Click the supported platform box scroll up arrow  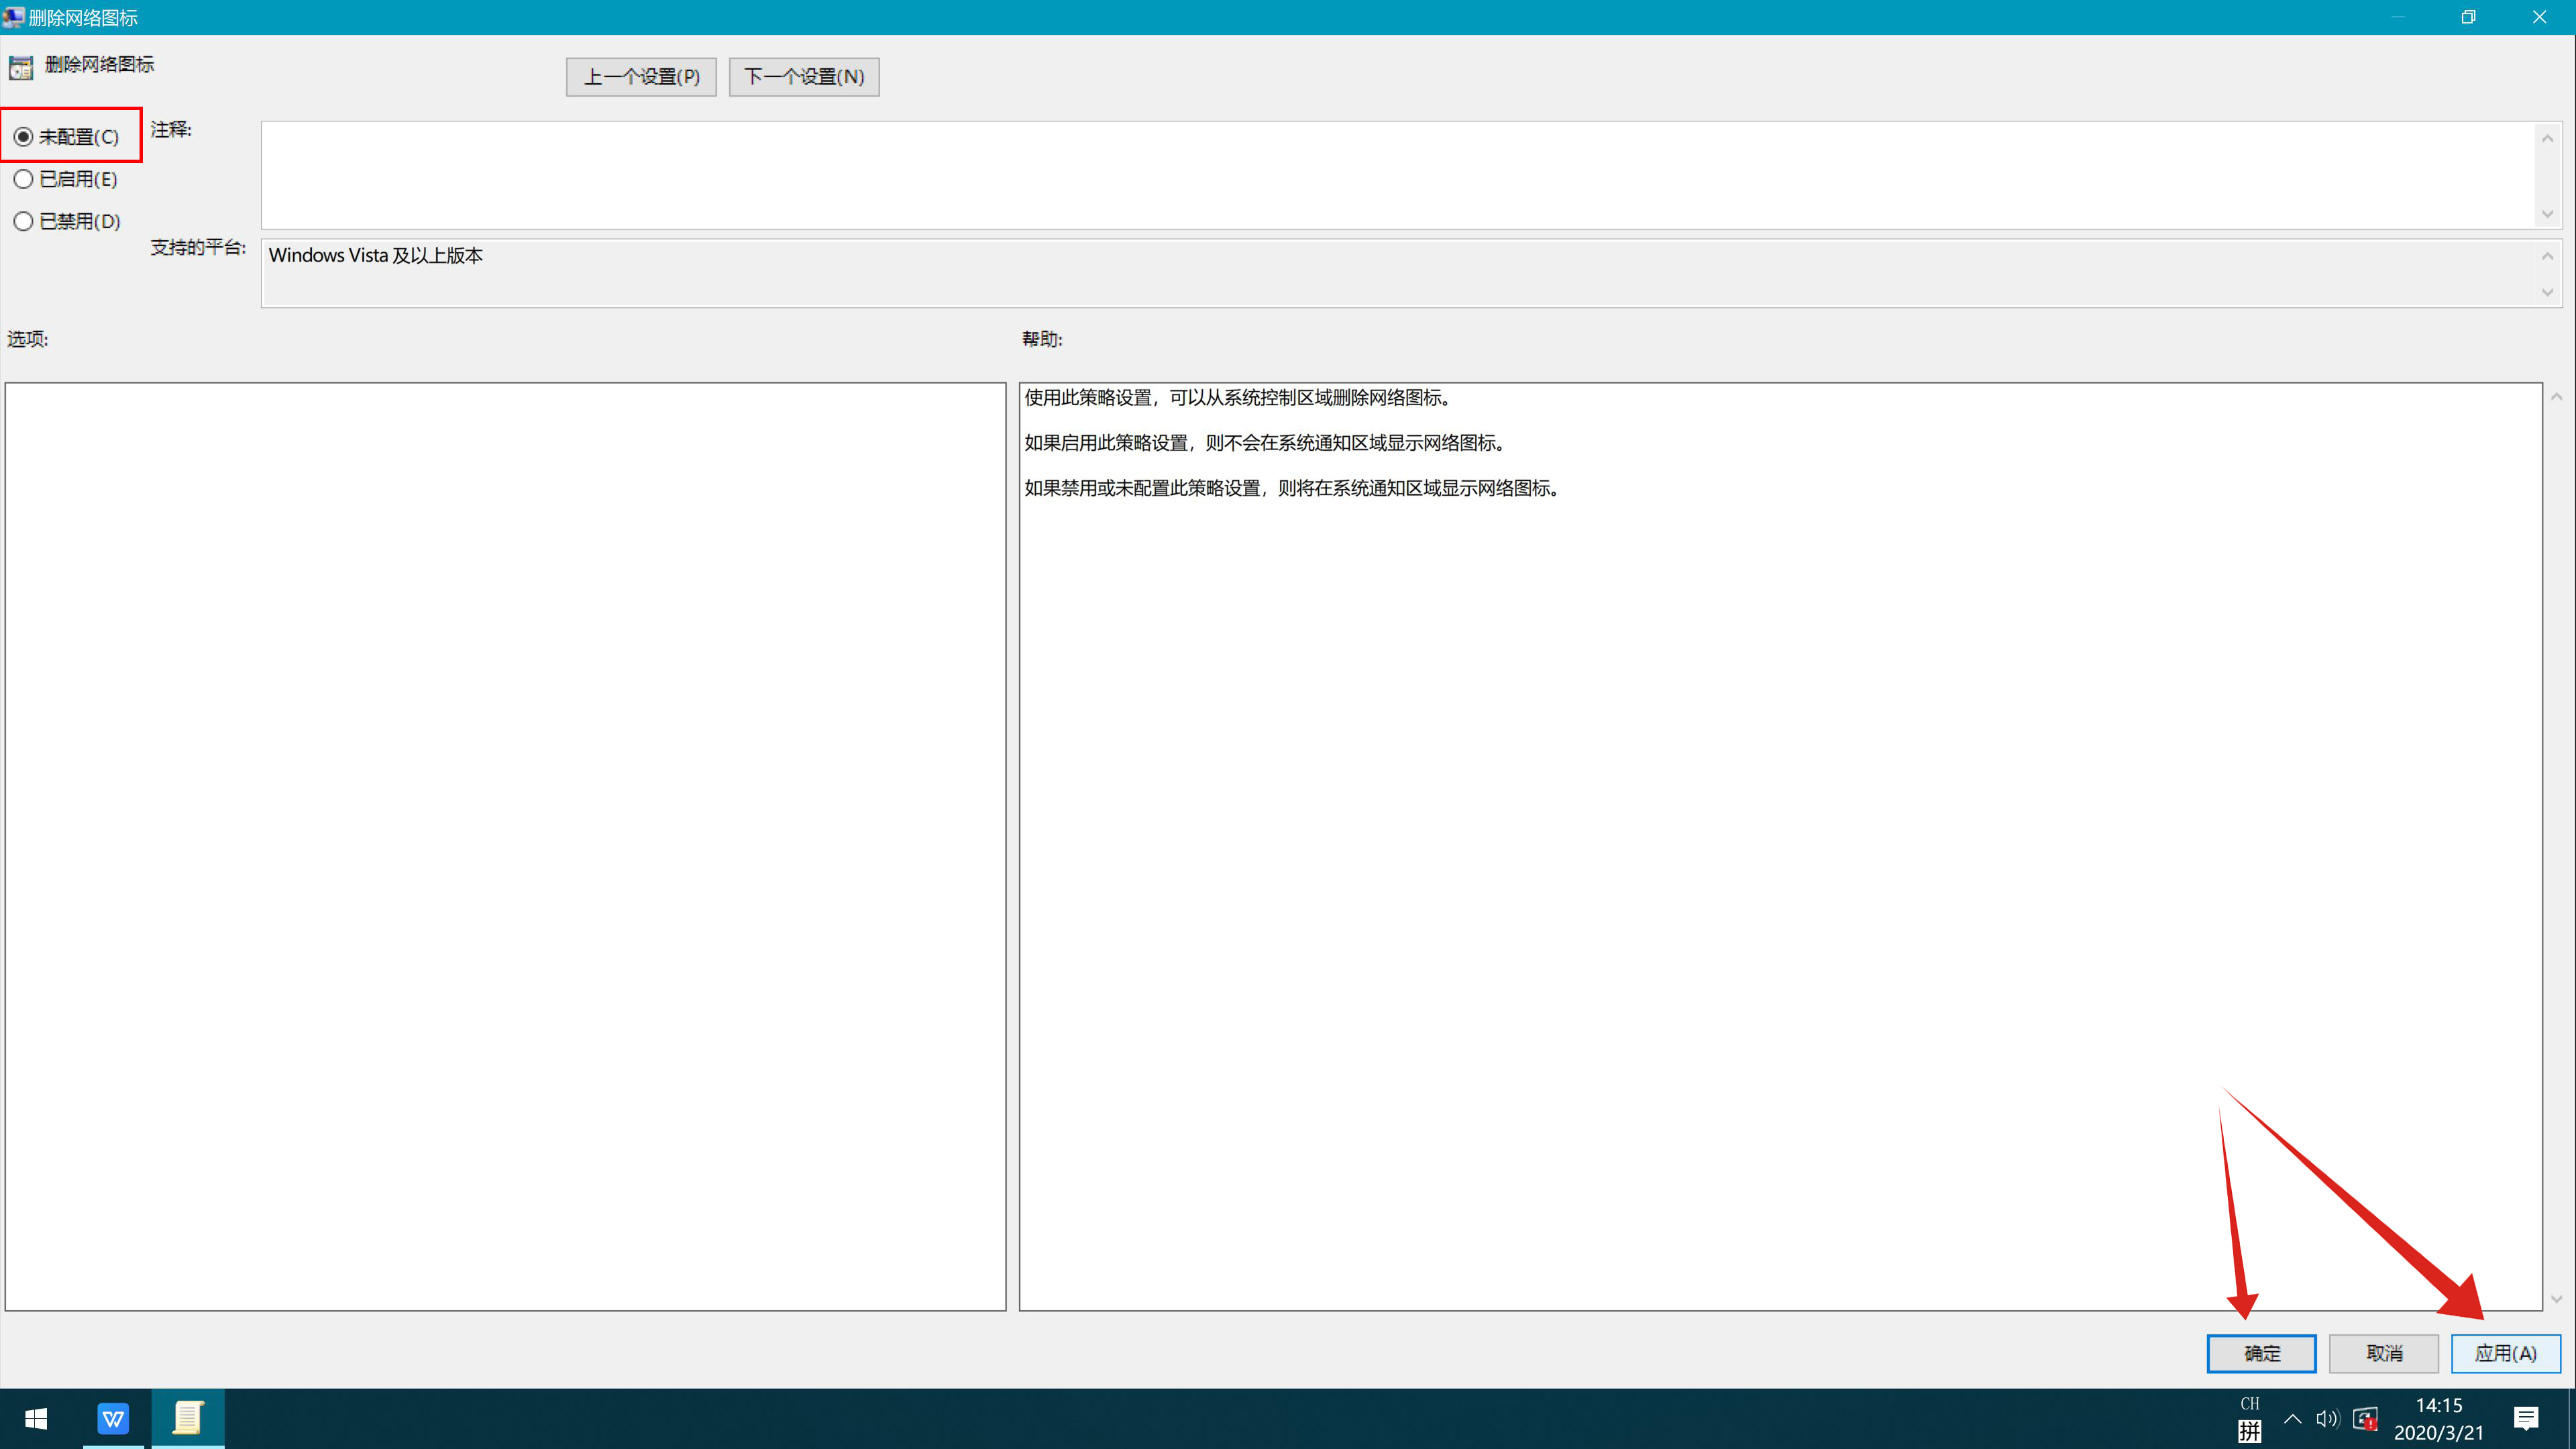(2548, 256)
